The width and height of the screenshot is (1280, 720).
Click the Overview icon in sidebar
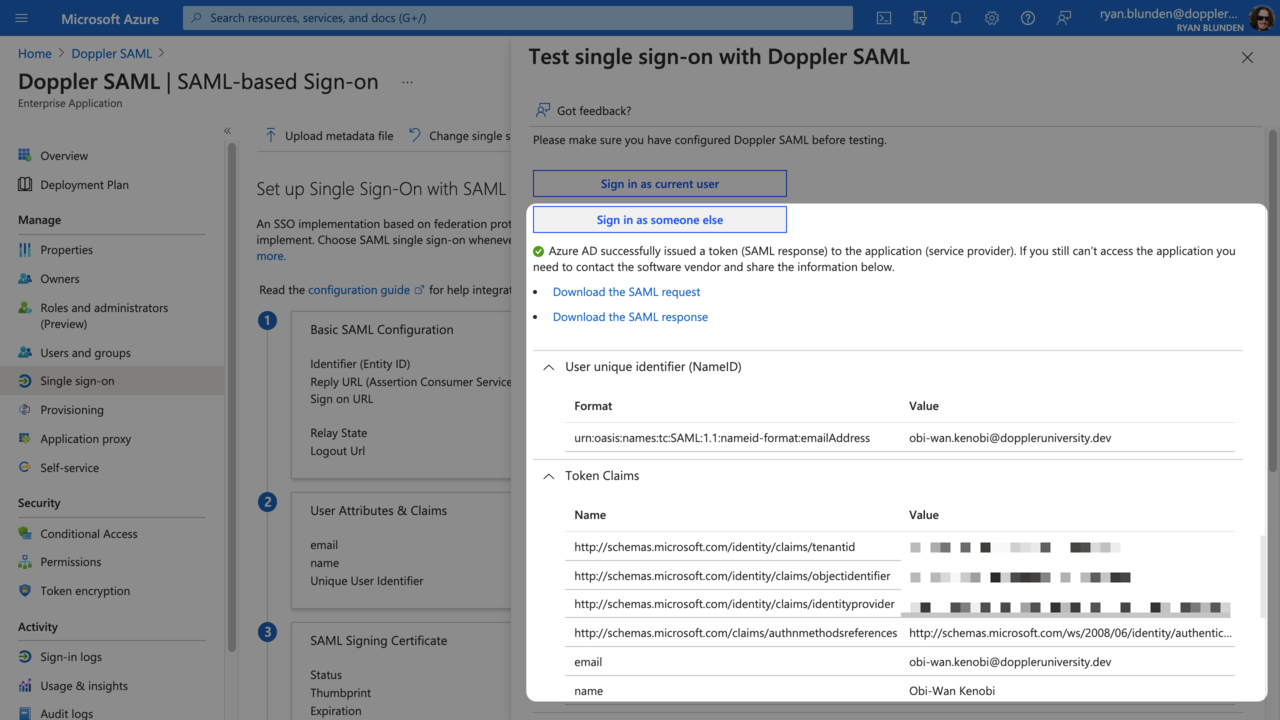click(25, 155)
